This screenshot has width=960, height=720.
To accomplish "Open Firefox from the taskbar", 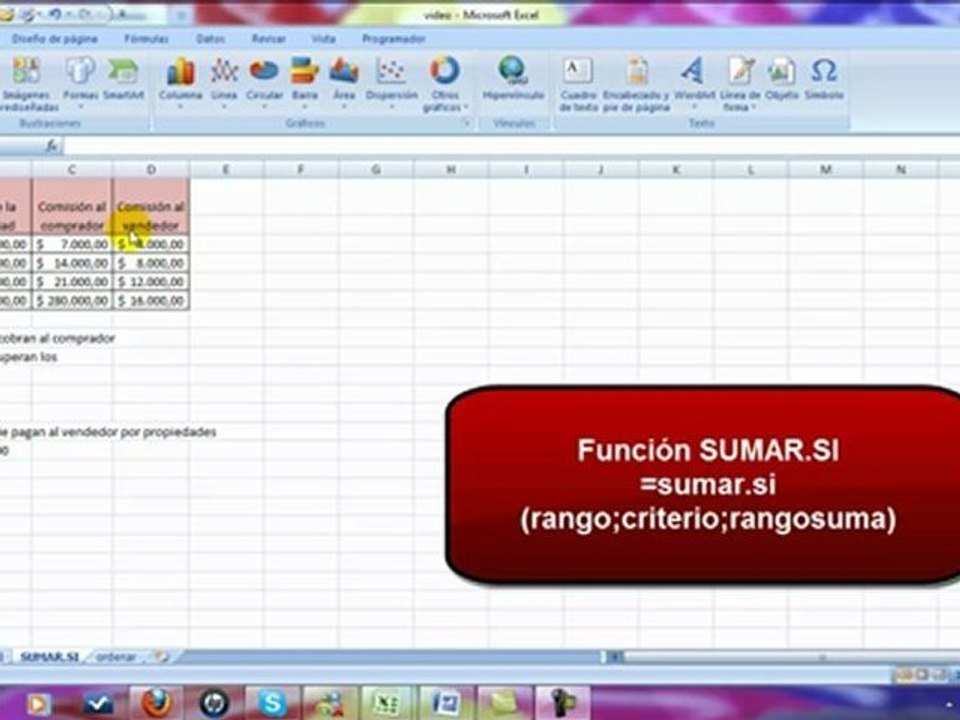I will pyautogui.click(x=158, y=703).
